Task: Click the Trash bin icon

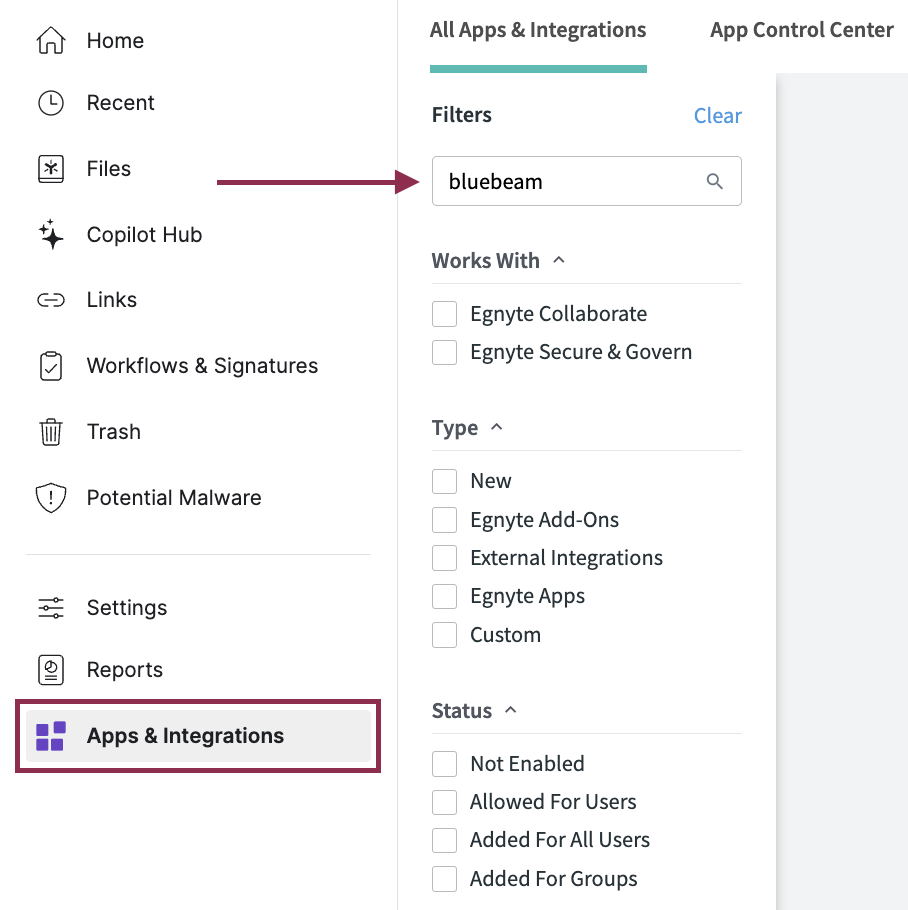Action: (51, 432)
